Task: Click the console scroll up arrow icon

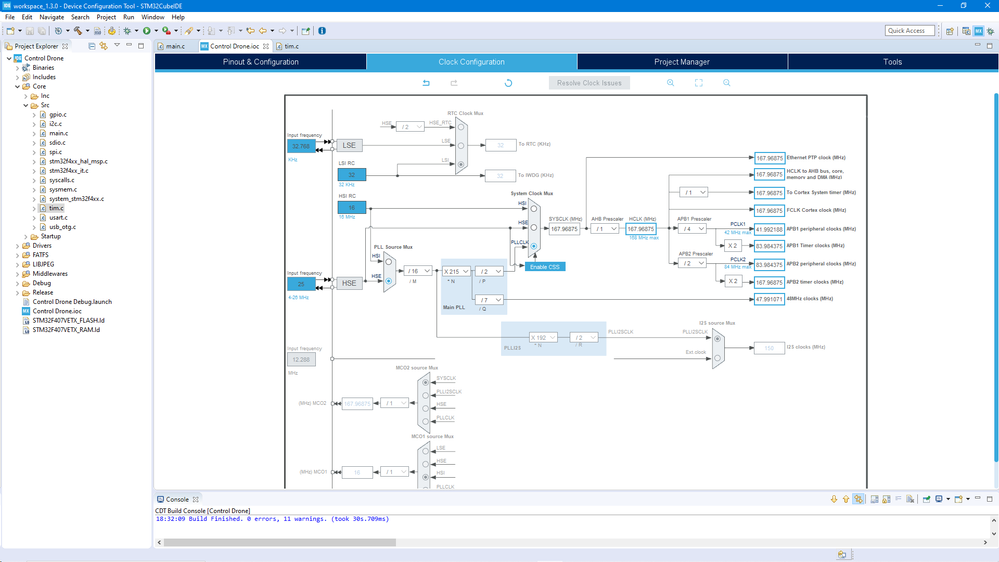Action: [846, 499]
